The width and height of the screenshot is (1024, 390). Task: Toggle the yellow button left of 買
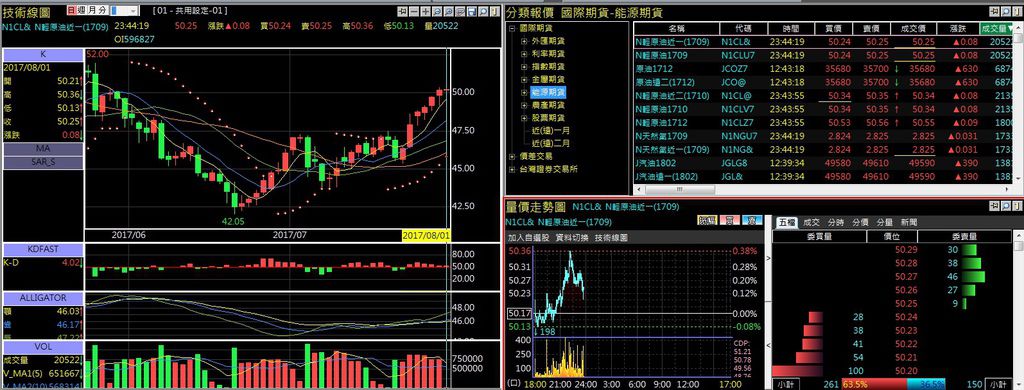click(x=707, y=220)
